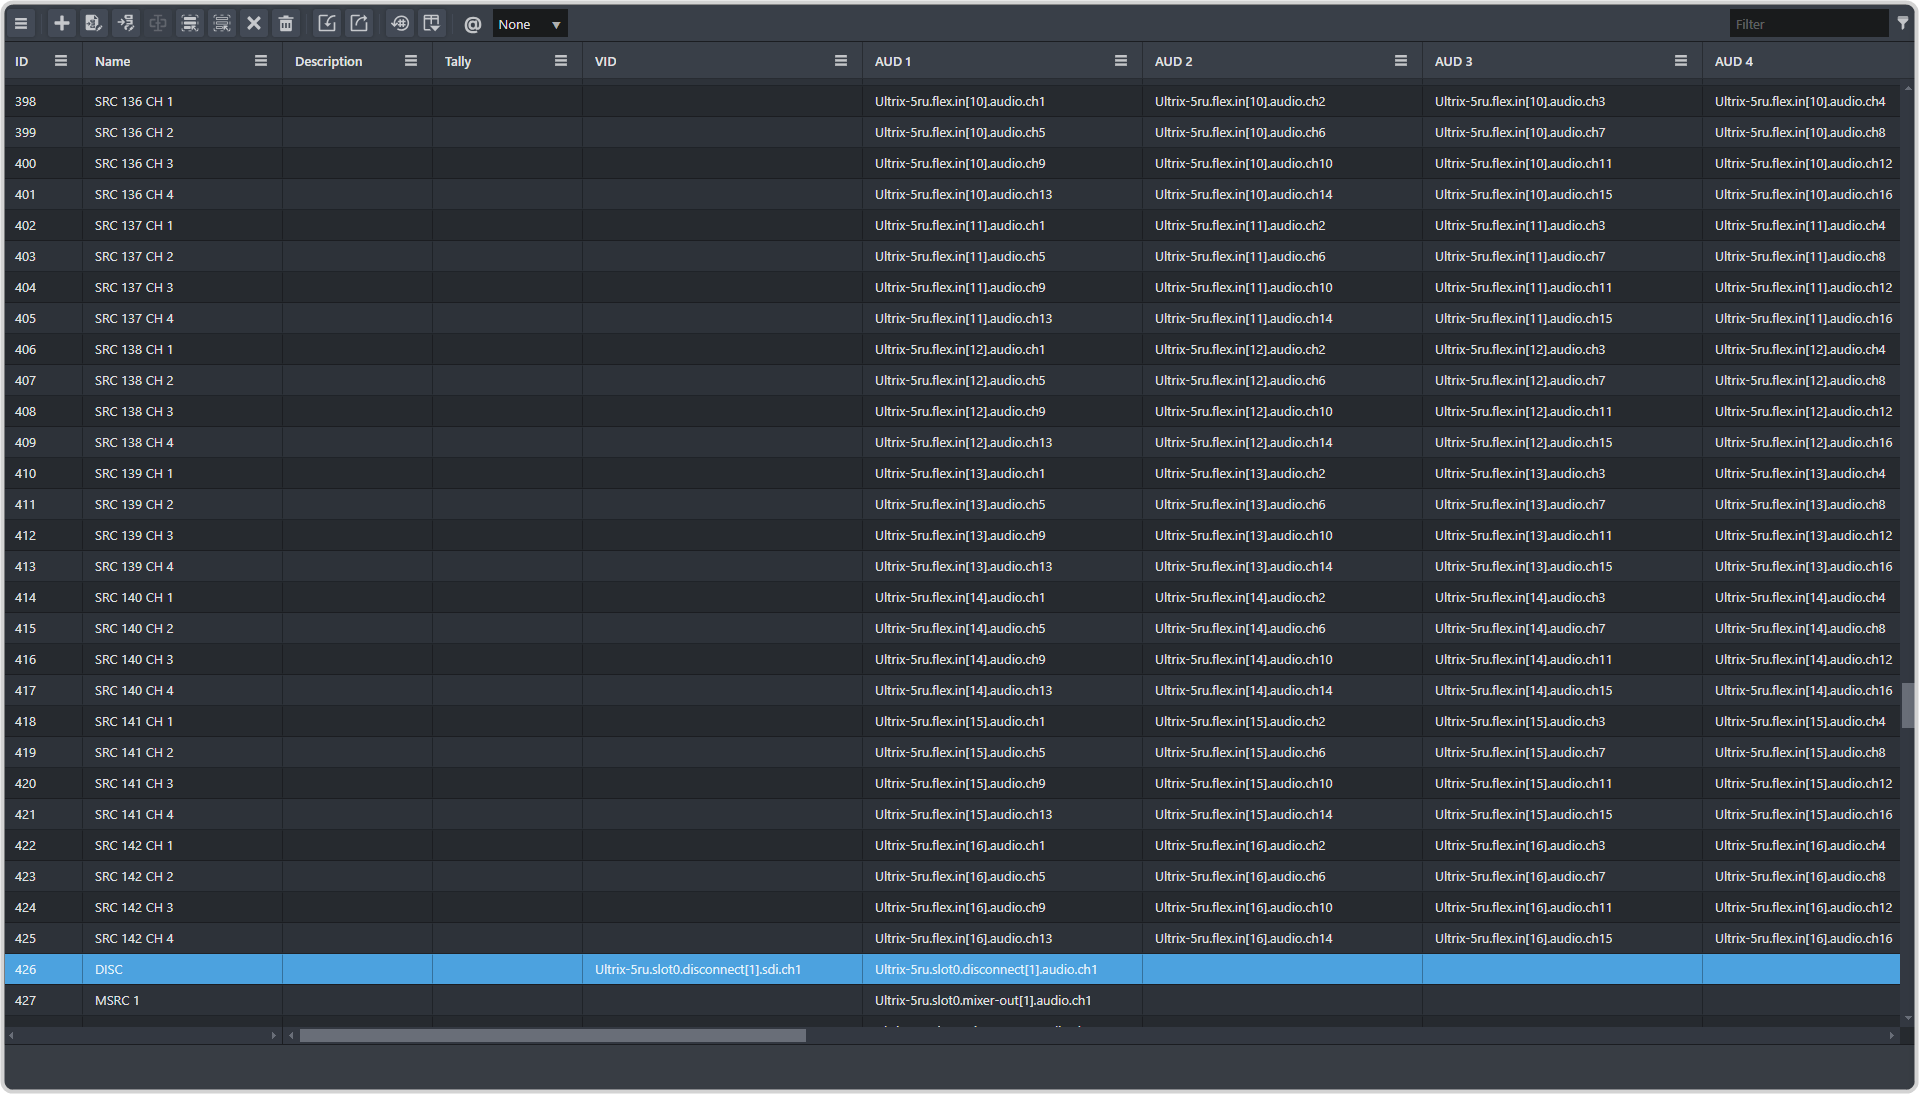Select the SRC 140 CH 1 row

tap(134, 598)
